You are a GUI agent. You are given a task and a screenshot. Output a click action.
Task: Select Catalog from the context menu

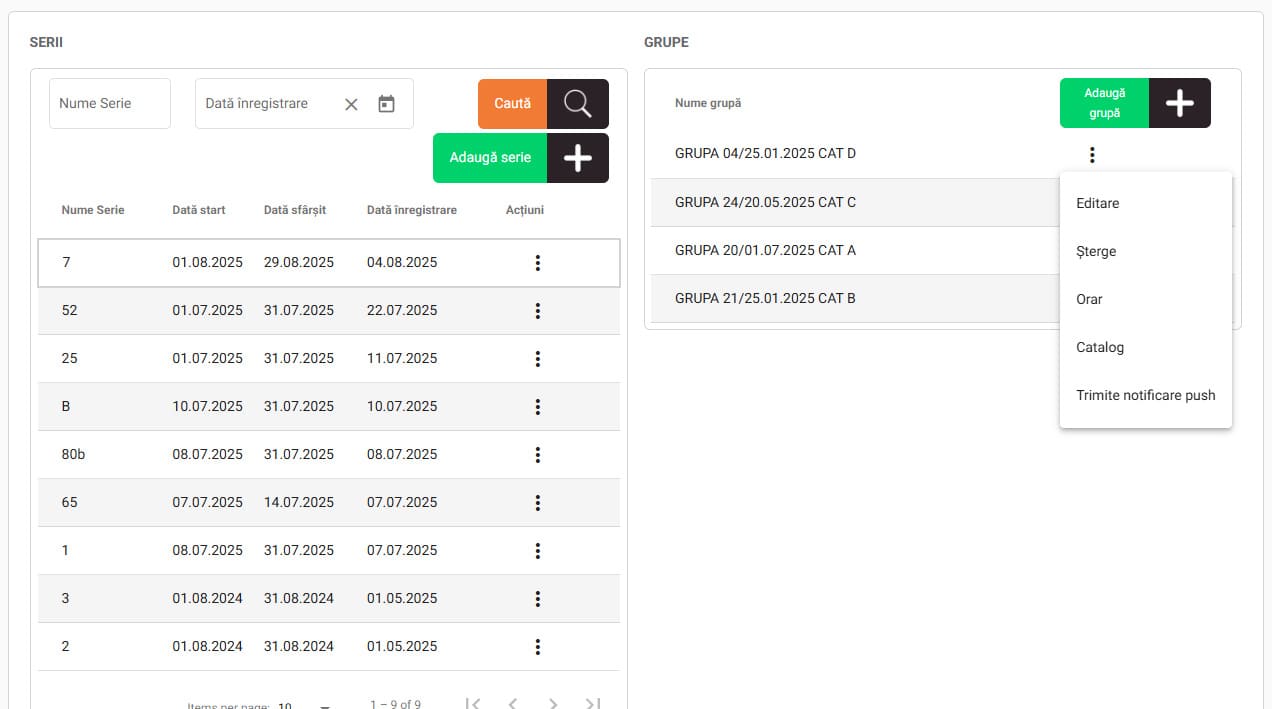[1100, 347]
